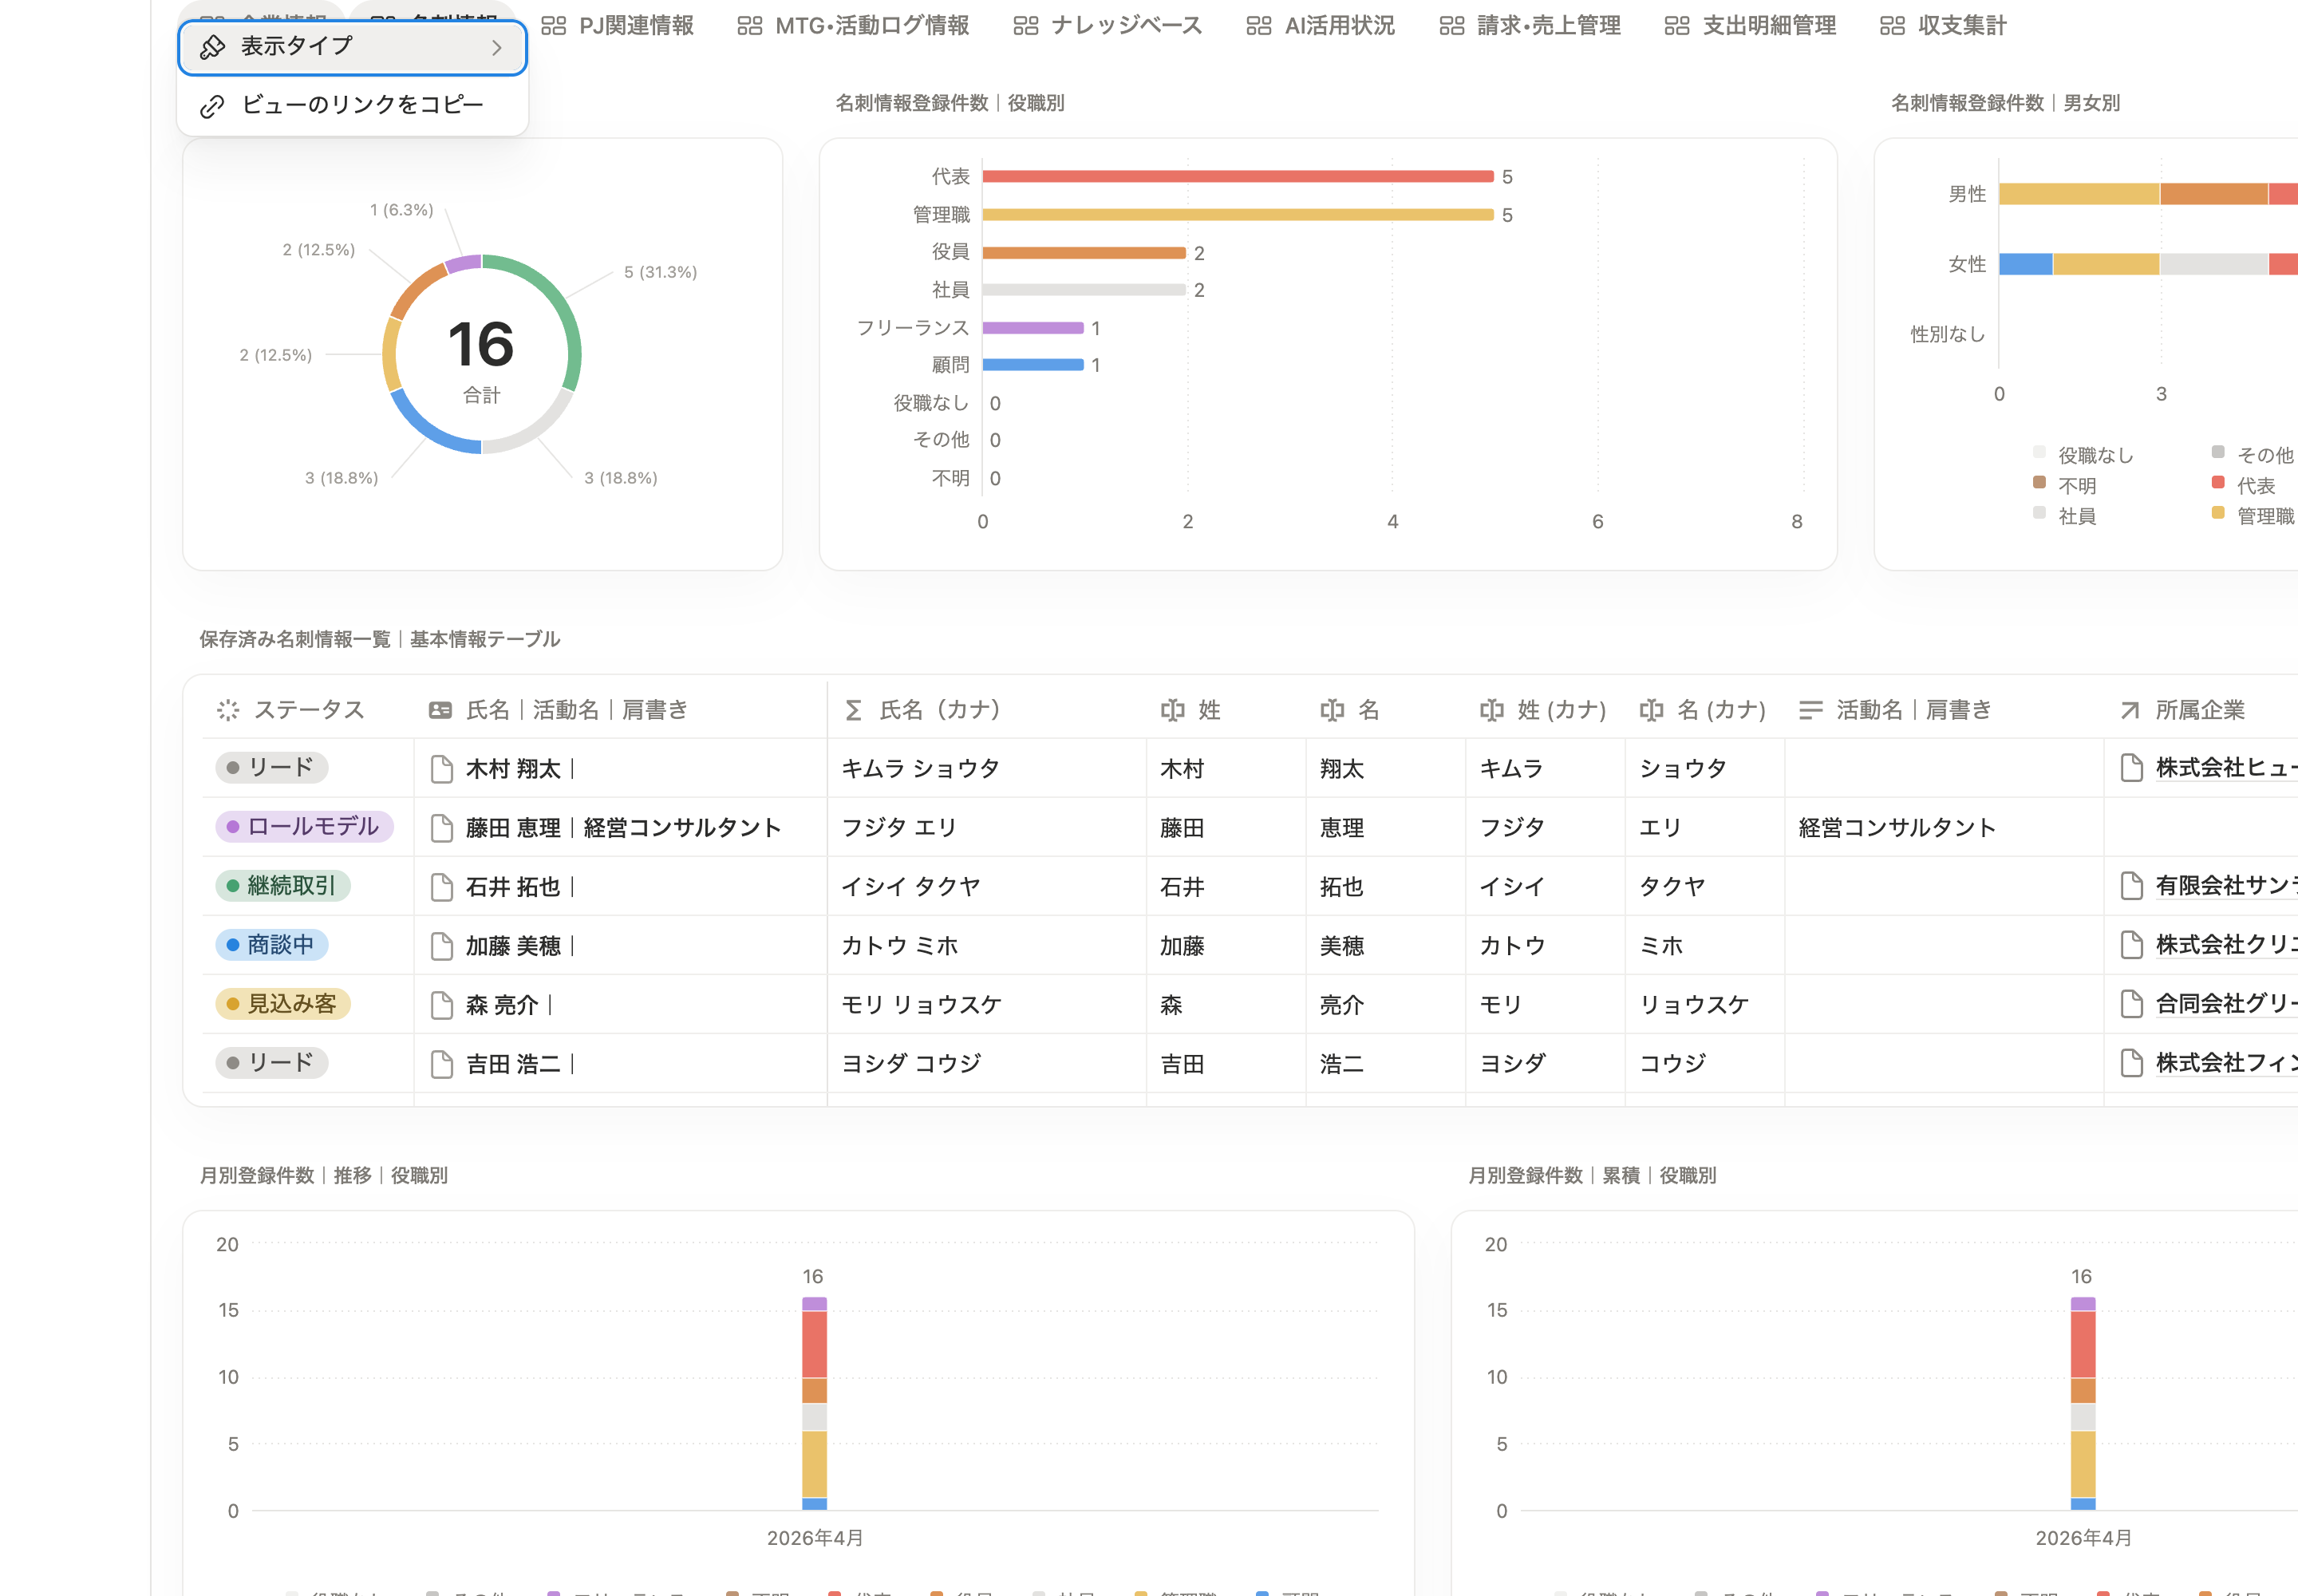2298x1596 pixels.
Task: Click the text-lines icon of 活動名｜肩書き header
Action: (x=1810, y=710)
